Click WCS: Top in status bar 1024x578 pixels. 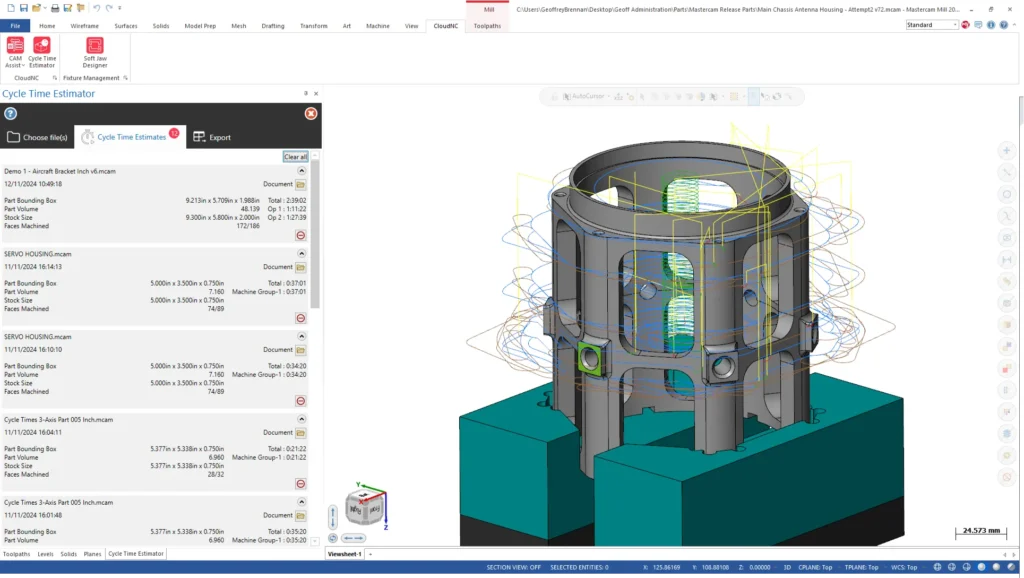(x=904, y=568)
